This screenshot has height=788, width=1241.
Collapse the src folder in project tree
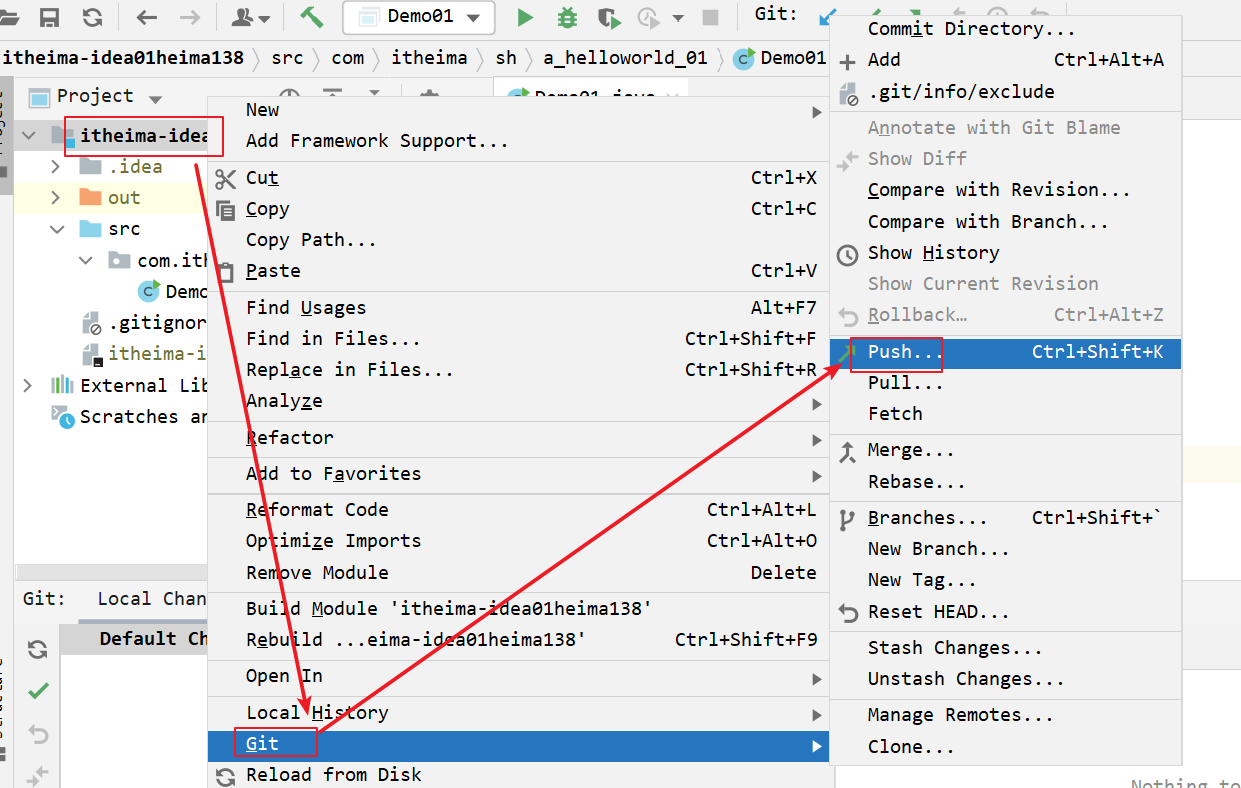pos(56,229)
